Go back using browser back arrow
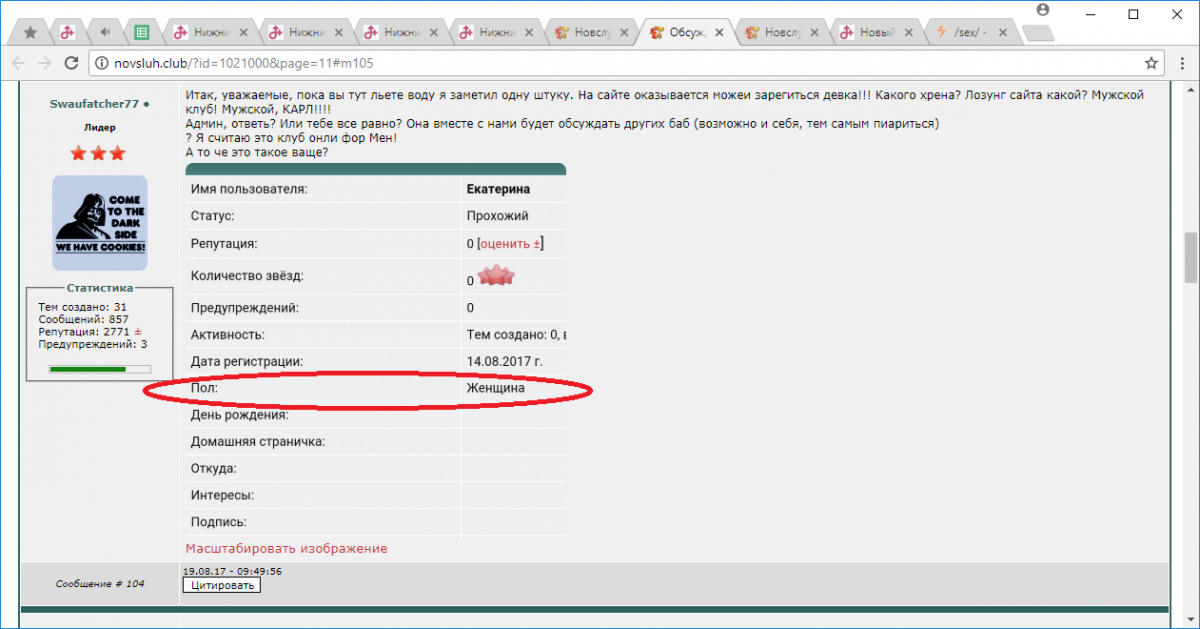Screen dimensions: 1200x629 [x=19, y=63]
